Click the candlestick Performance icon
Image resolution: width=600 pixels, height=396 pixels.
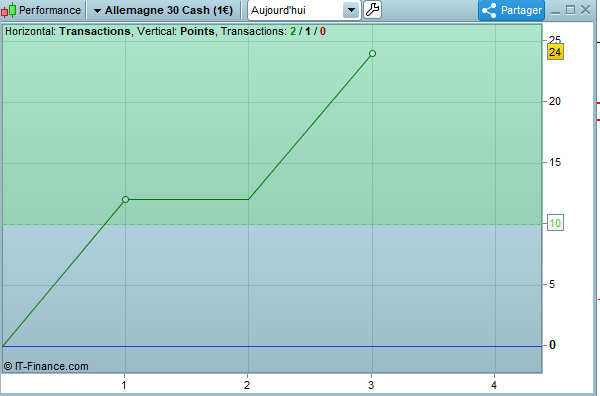click(8, 10)
